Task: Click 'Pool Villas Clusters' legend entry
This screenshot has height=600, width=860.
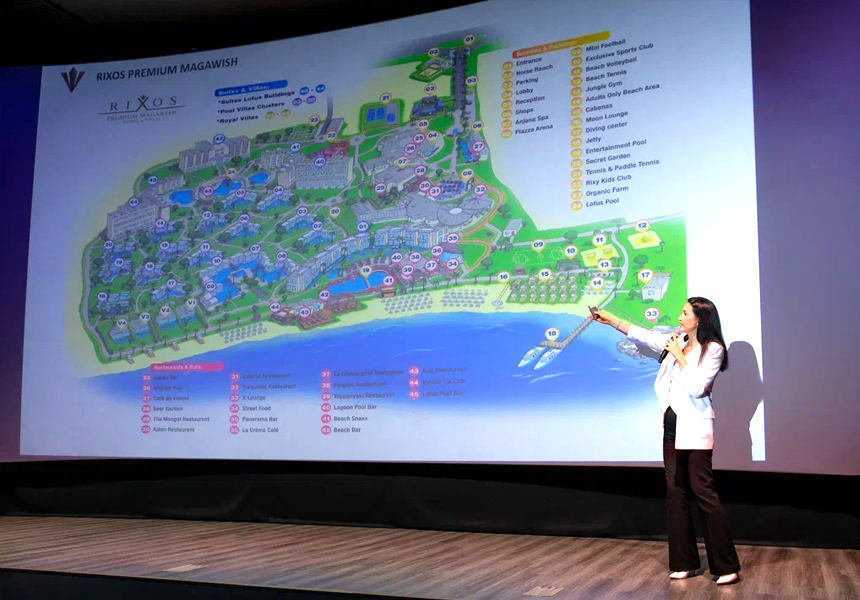Action: [x=253, y=107]
